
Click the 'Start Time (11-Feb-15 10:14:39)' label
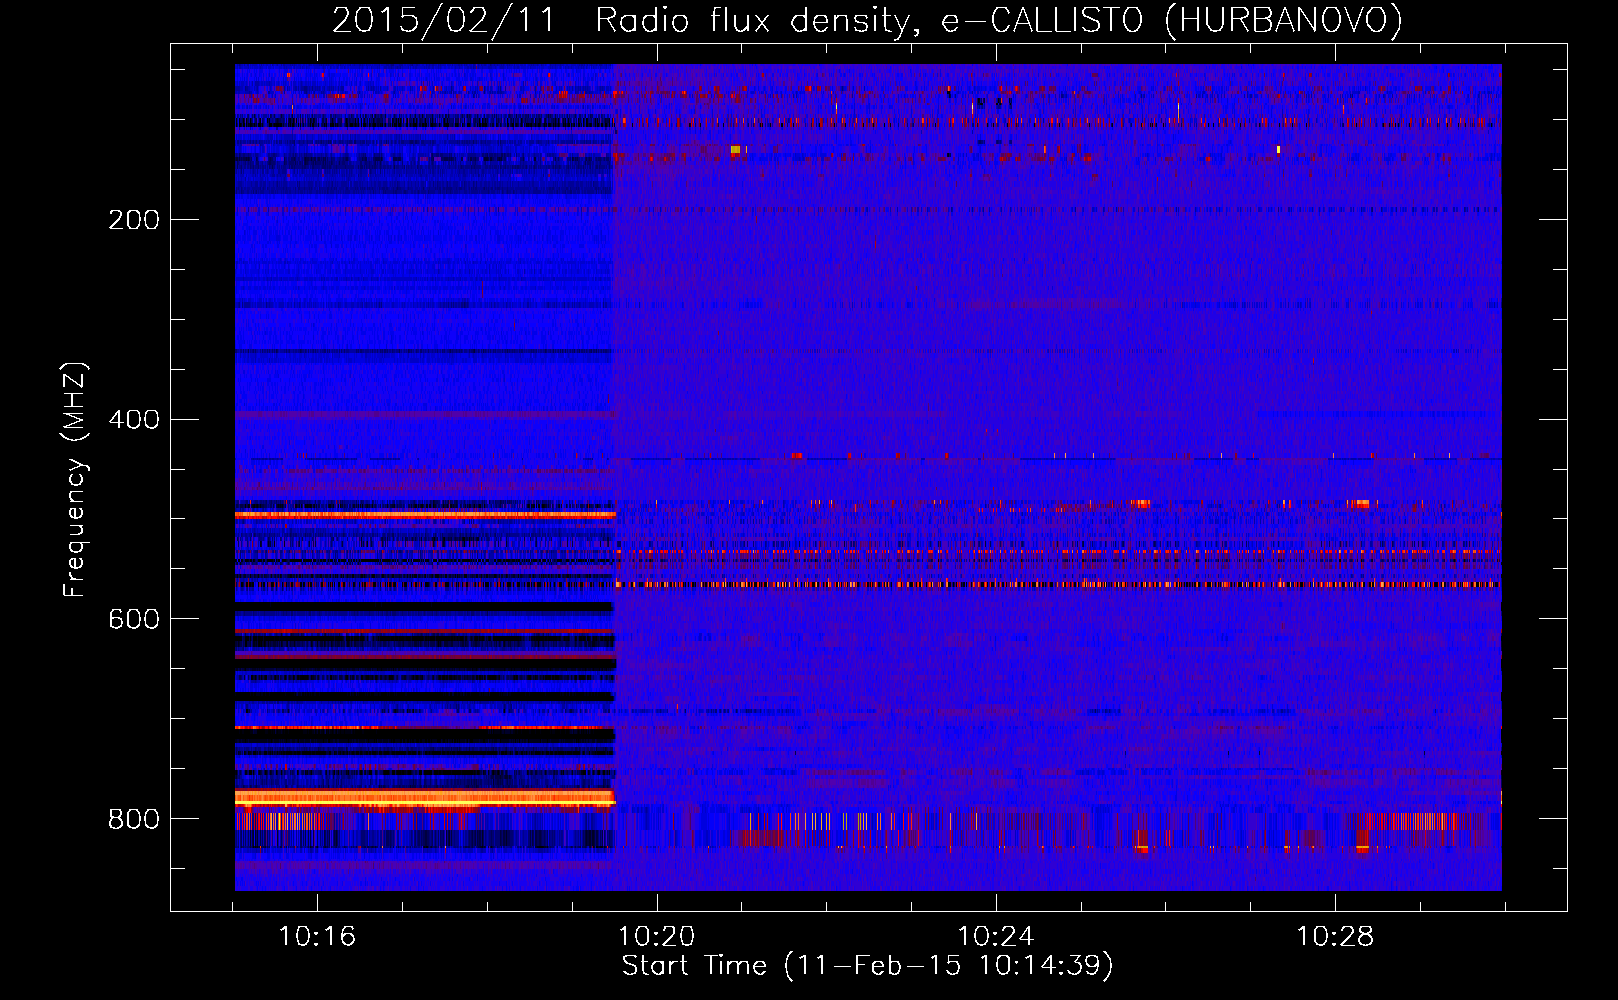tap(867, 966)
